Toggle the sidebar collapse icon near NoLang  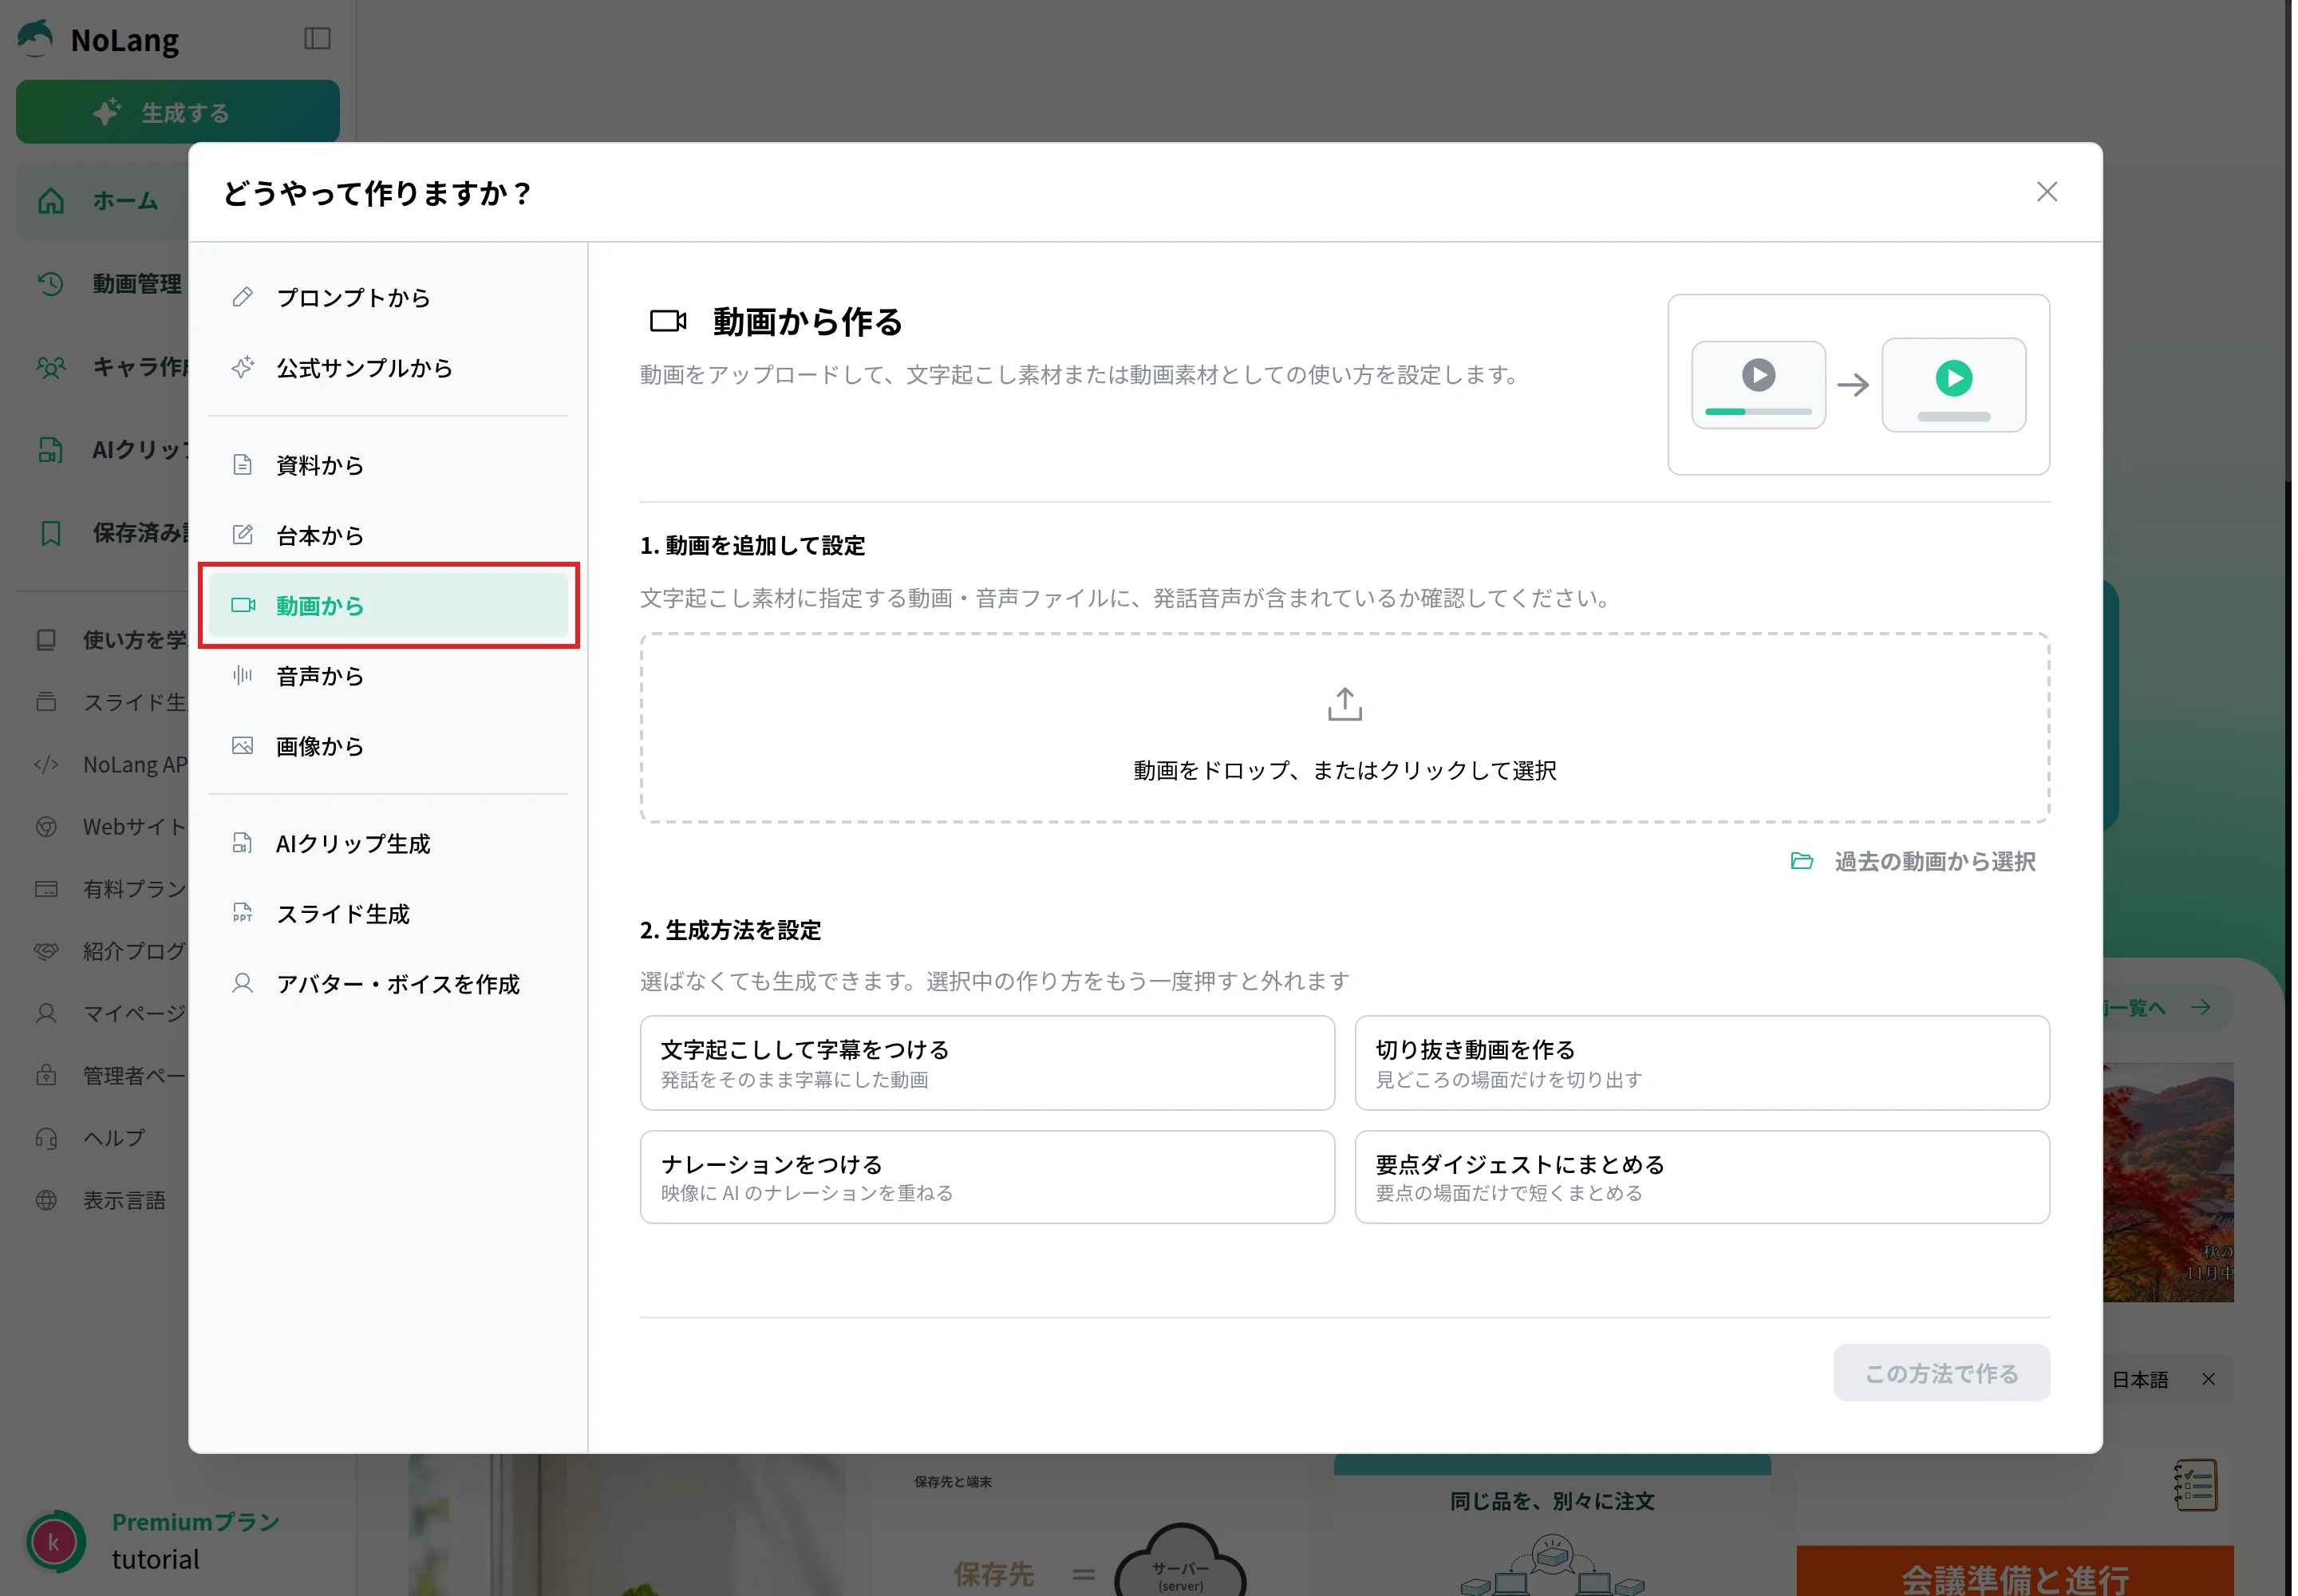pyautogui.click(x=317, y=38)
